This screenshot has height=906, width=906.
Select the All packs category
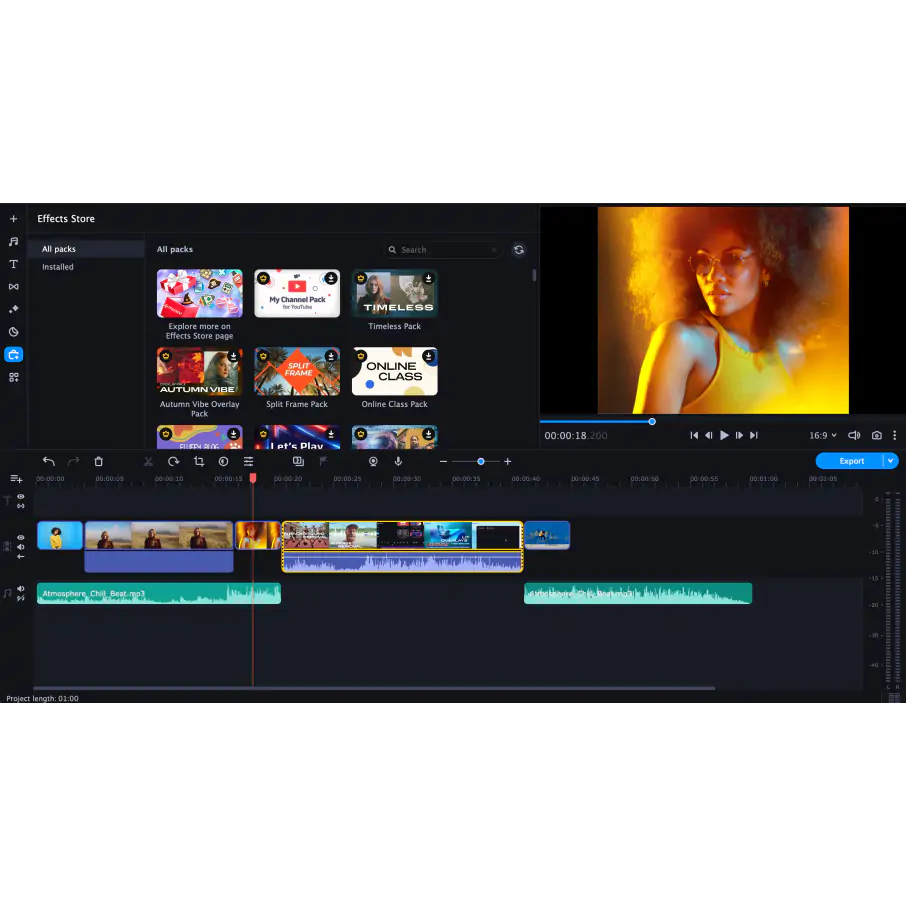tap(86, 249)
